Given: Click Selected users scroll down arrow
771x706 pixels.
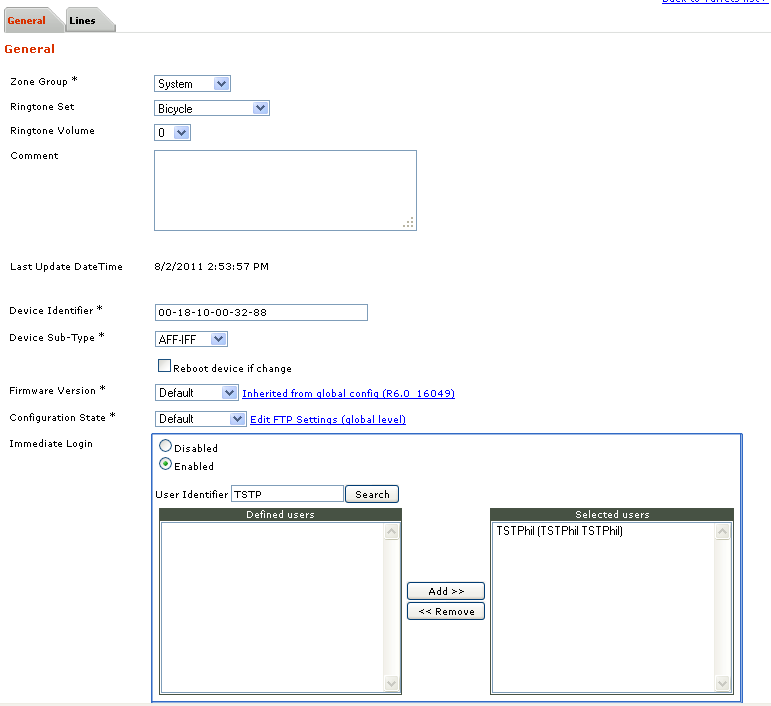Looking at the screenshot, I should pos(722,683).
